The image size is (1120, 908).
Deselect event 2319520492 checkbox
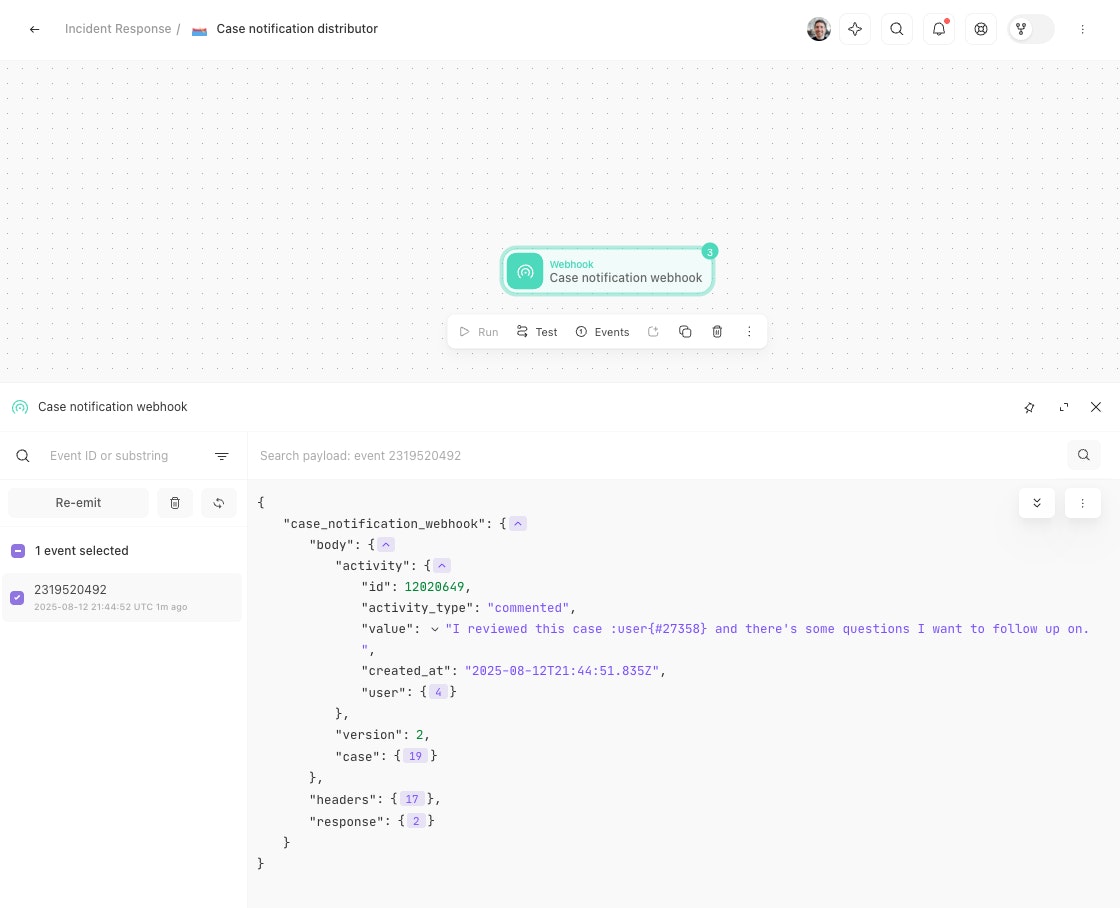click(17, 598)
